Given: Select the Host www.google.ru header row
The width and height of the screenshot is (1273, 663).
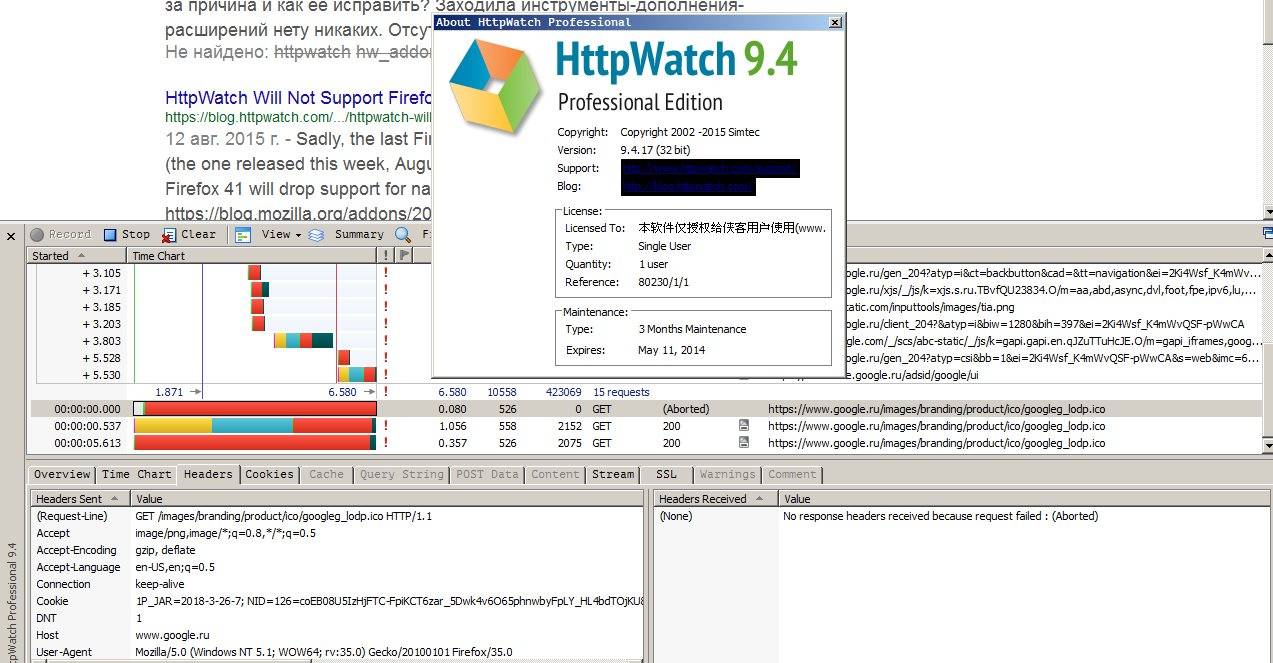Looking at the screenshot, I should pos(338,635).
